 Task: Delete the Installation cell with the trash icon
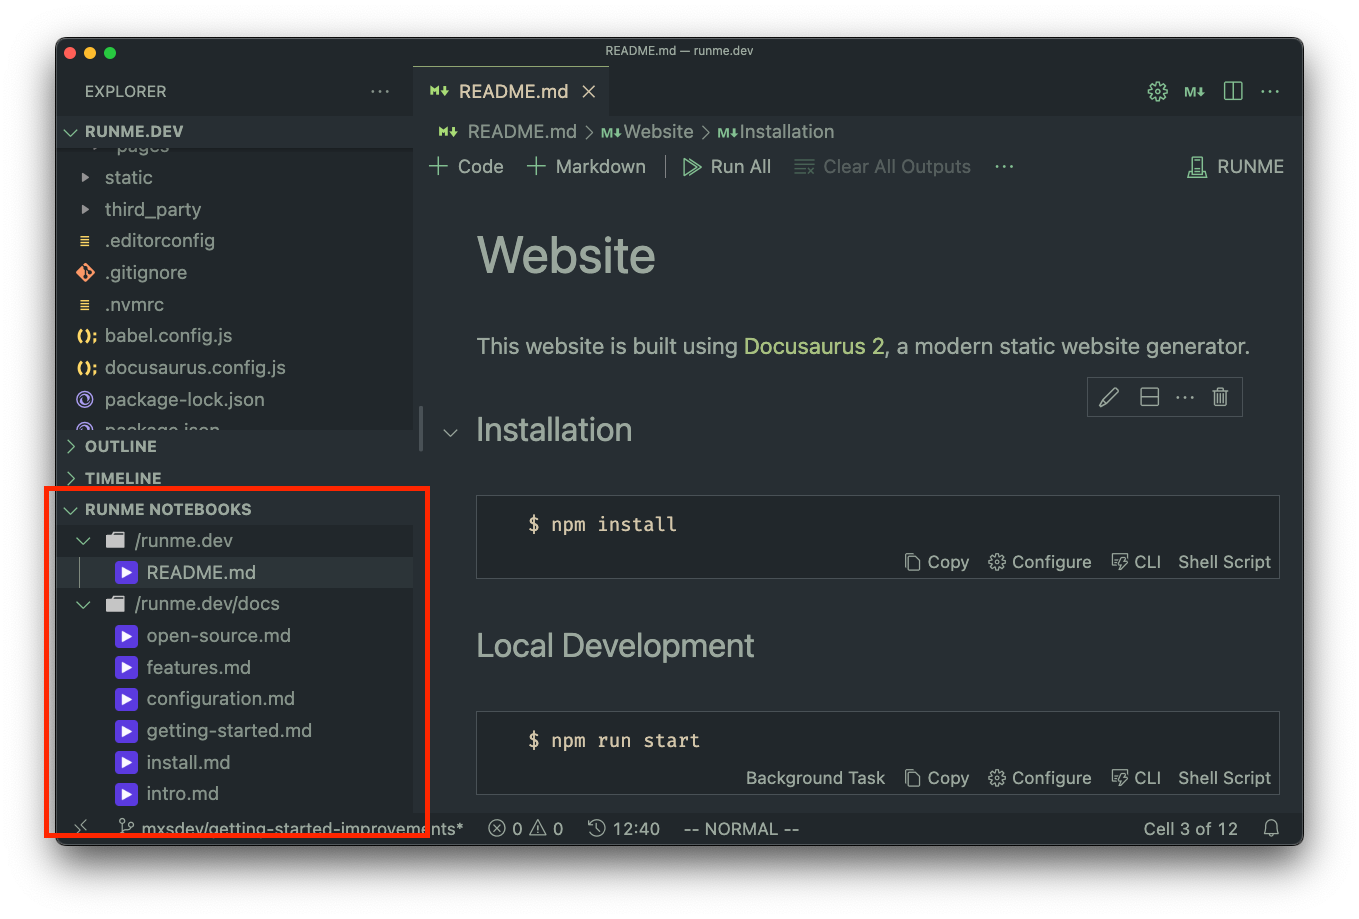[x=1220, y=397]
